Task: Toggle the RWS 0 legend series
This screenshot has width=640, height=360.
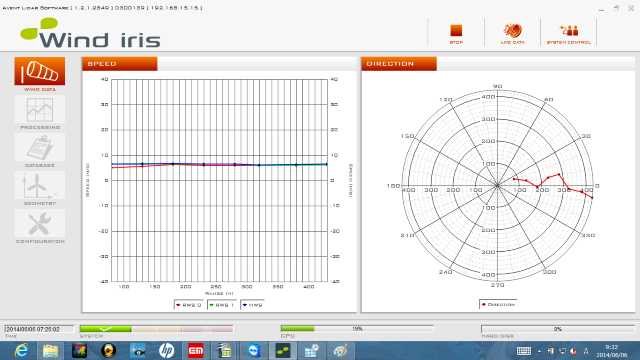Action: click(x=189, y=305)
